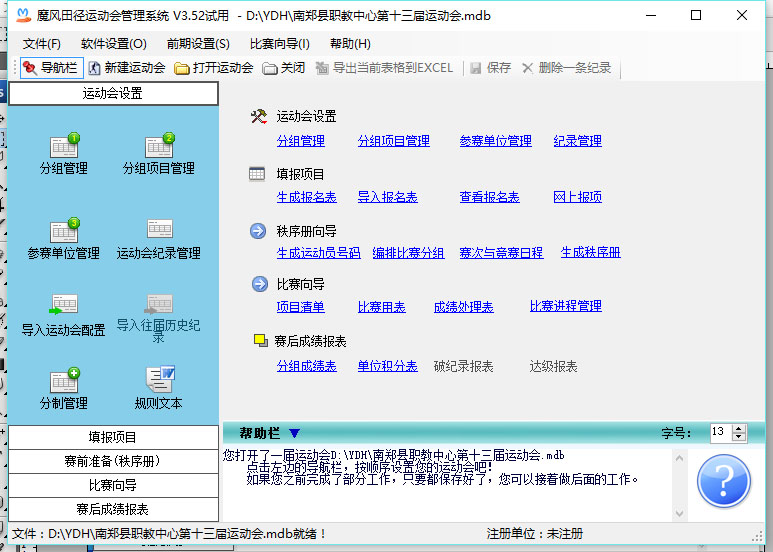This screenshot has width=773, height=552.
Task: Click the table icon beside 填报项目 heading
Action: pos(257,174)
